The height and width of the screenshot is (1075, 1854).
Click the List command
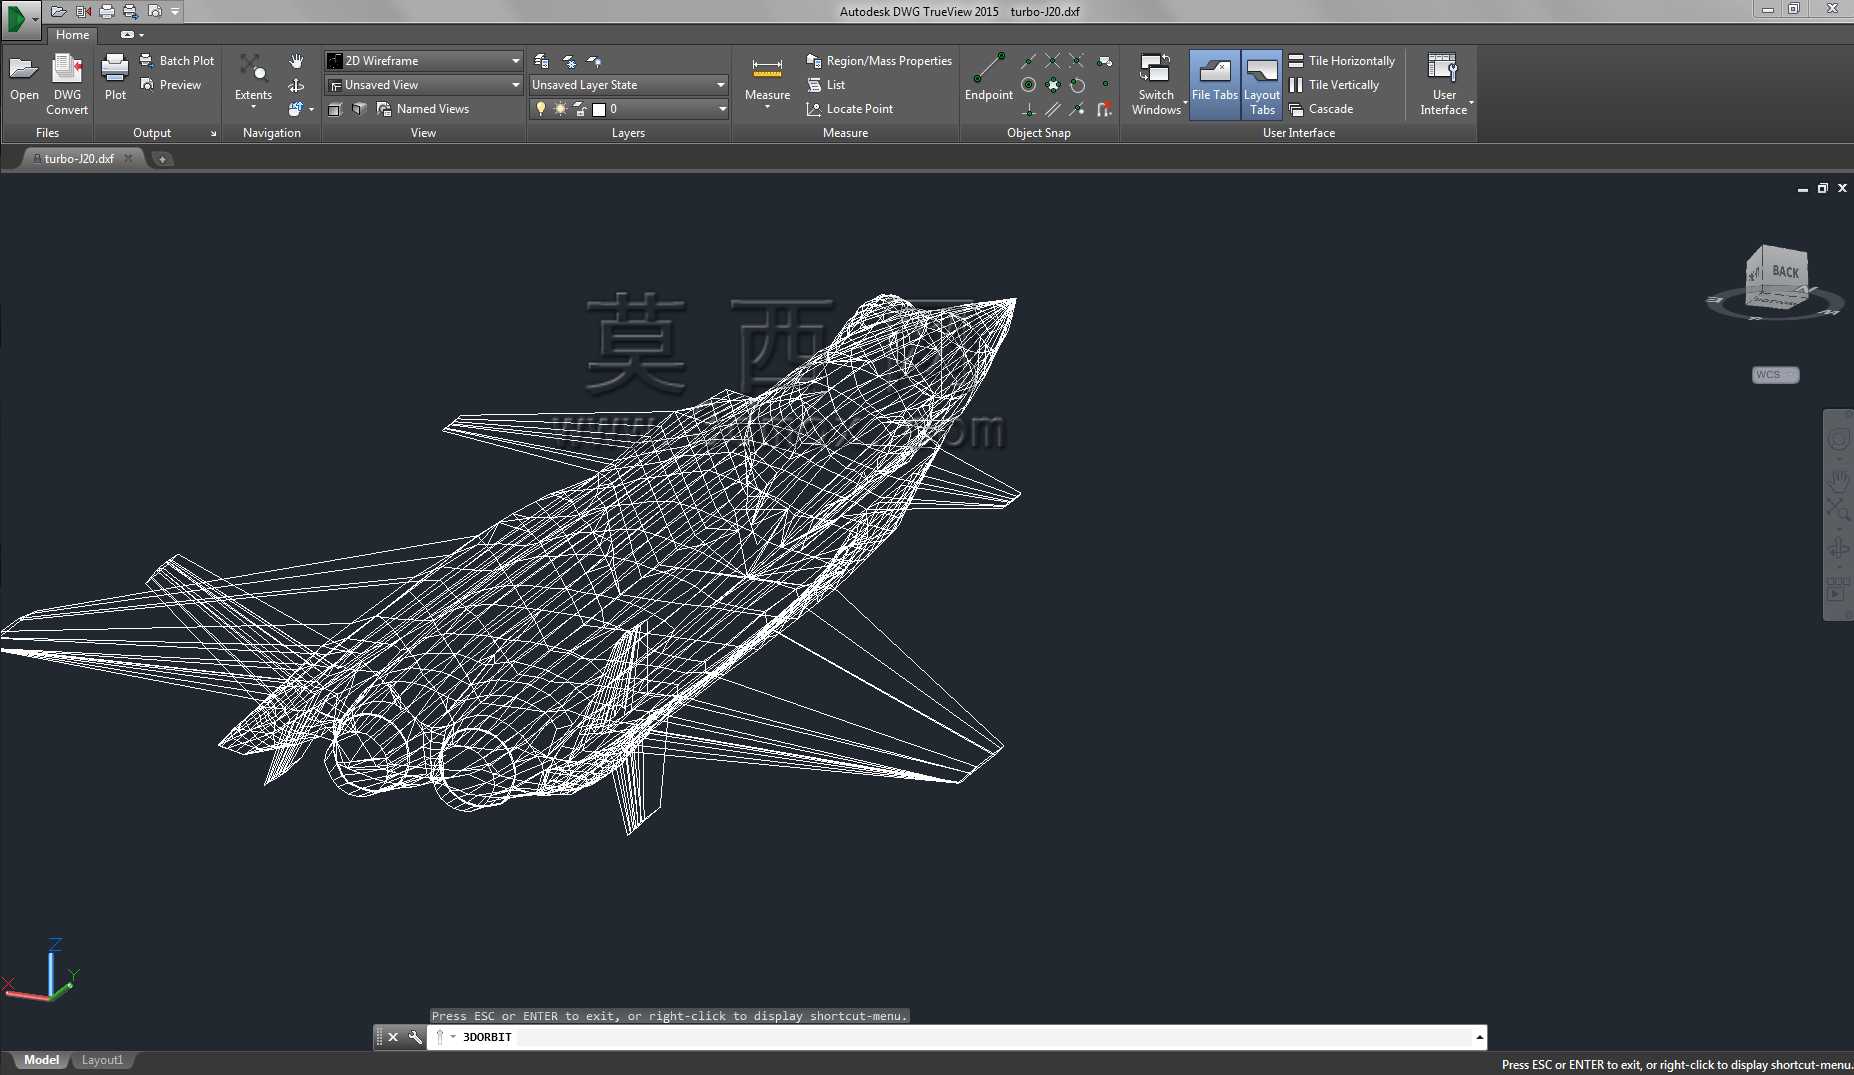pyautogui.click(x=826, y=85)
